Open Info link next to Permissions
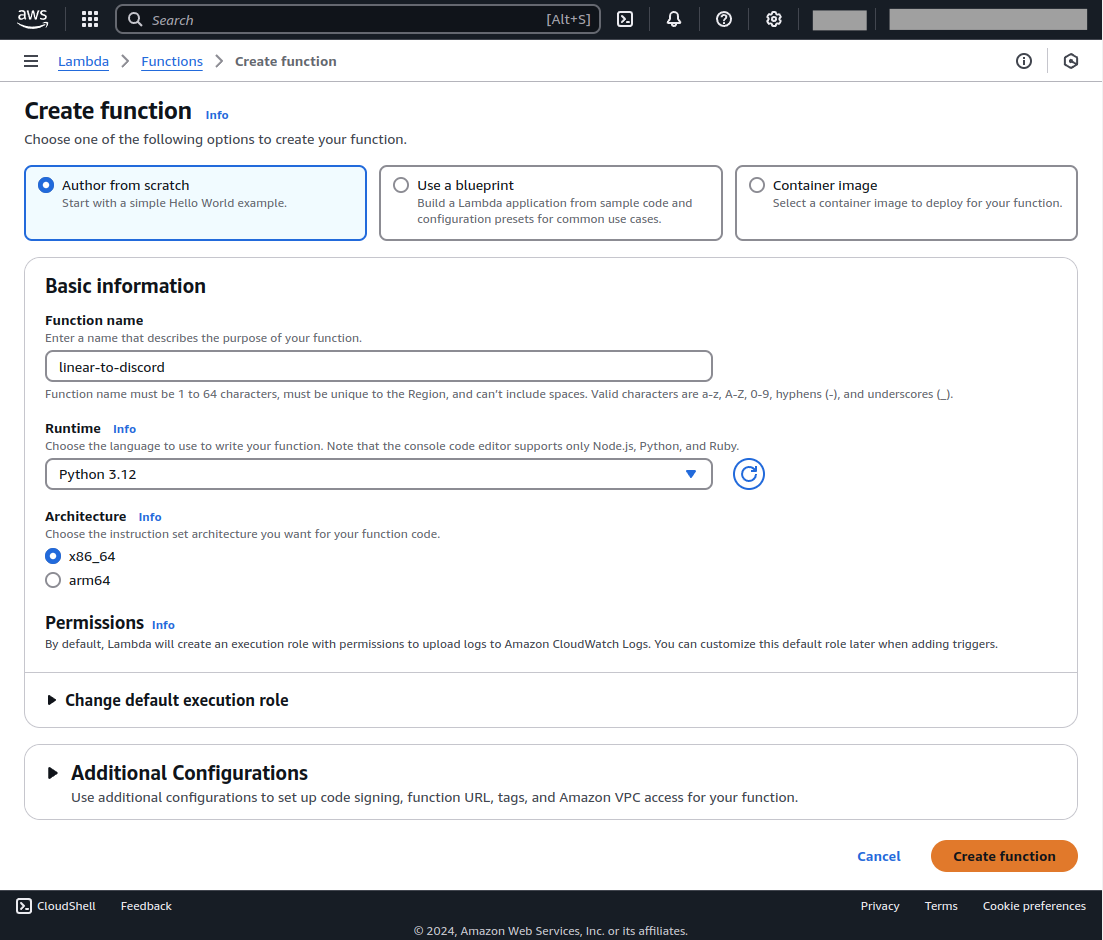Viewport: 1103px width, 940px height. click(163, 625)
